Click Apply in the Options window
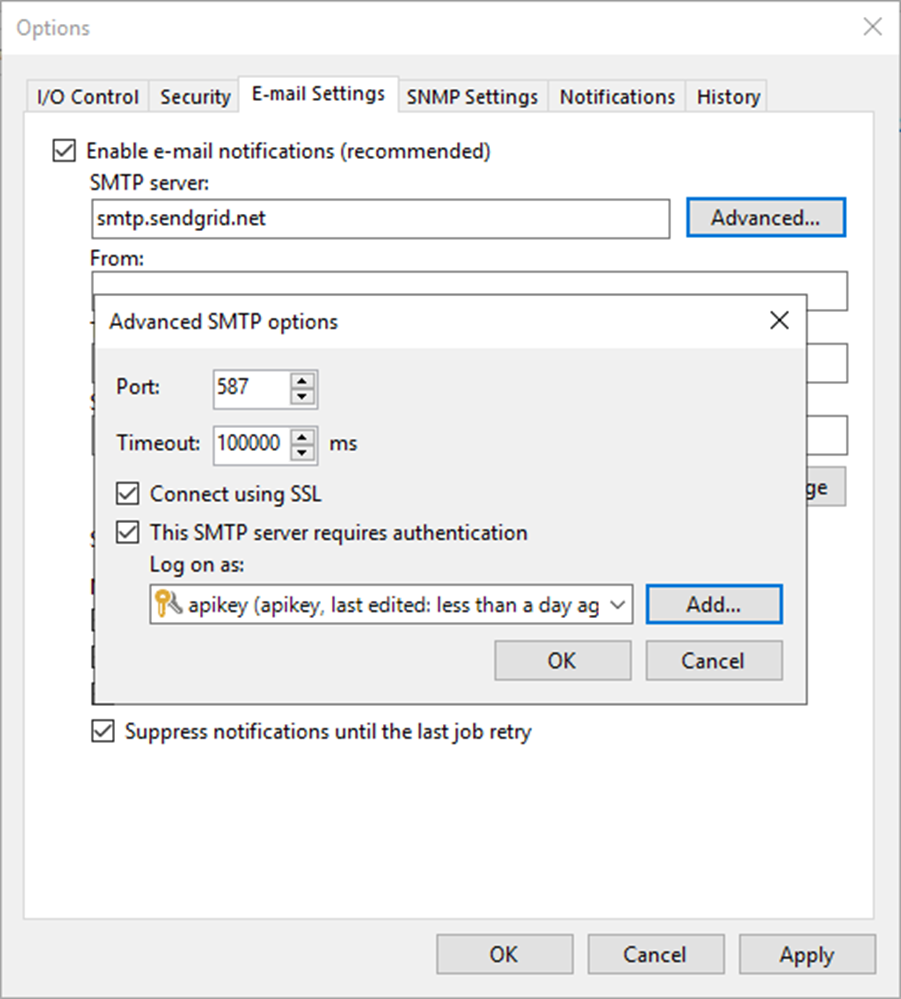Viewport: 901px width, 999px height. 807,954
